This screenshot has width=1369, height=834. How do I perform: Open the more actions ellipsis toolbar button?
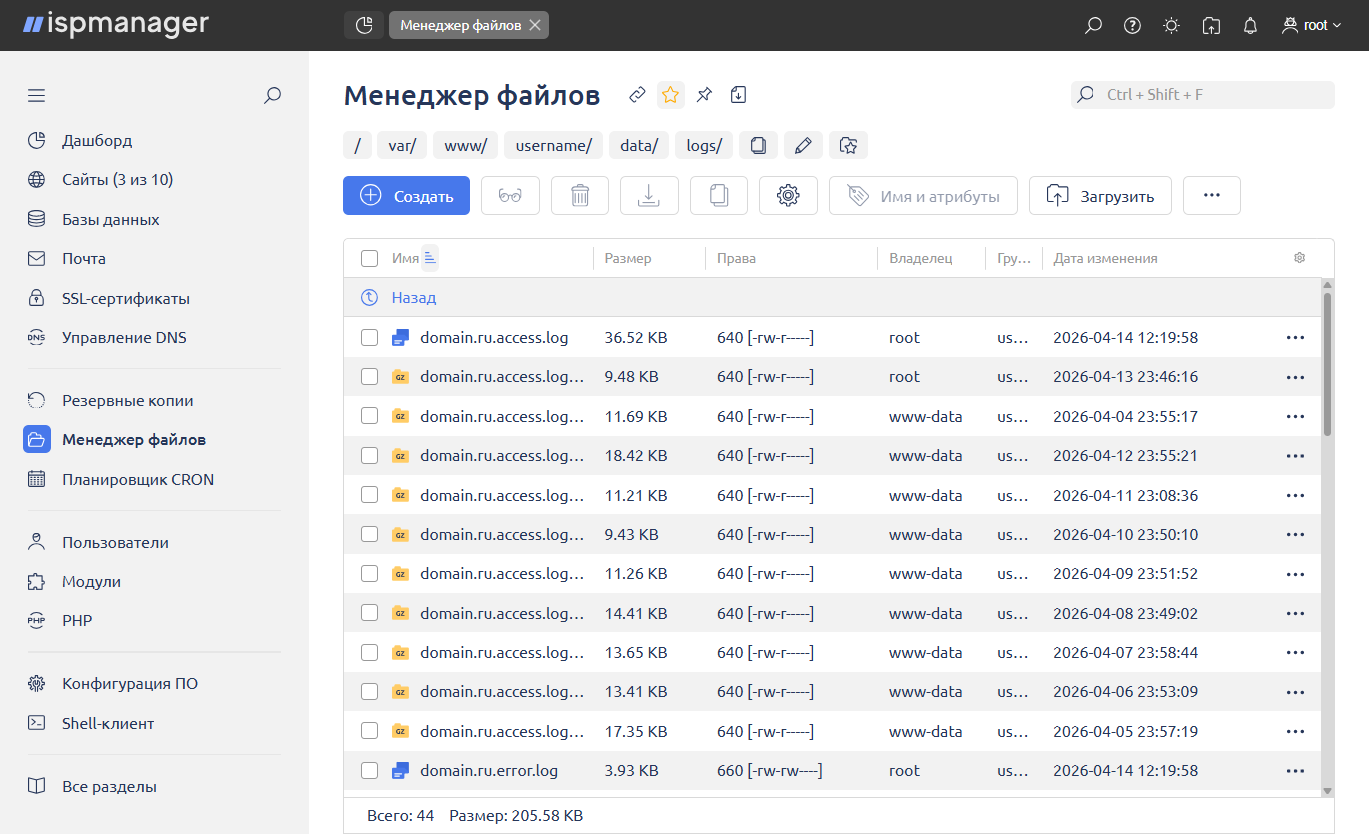[1211, 196]
